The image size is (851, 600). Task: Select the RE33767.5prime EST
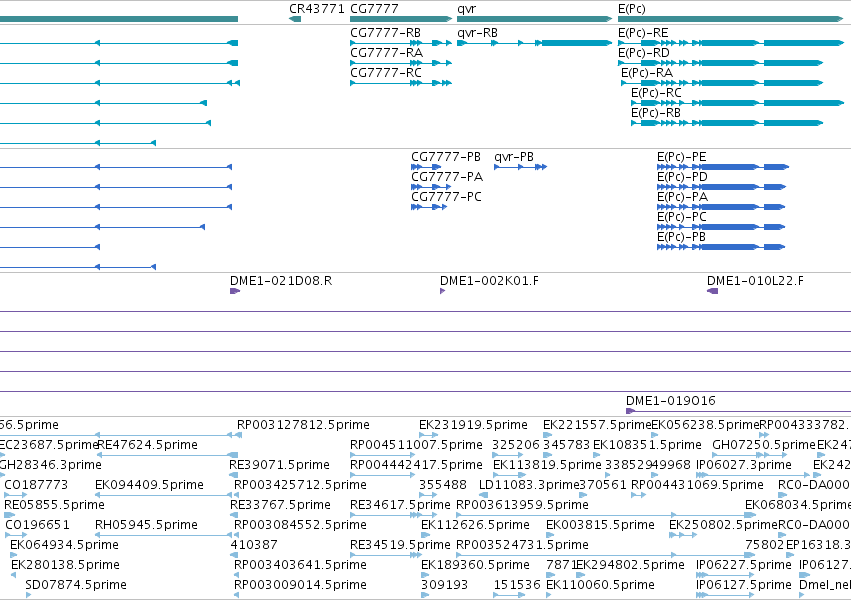(x=234, y=515)
